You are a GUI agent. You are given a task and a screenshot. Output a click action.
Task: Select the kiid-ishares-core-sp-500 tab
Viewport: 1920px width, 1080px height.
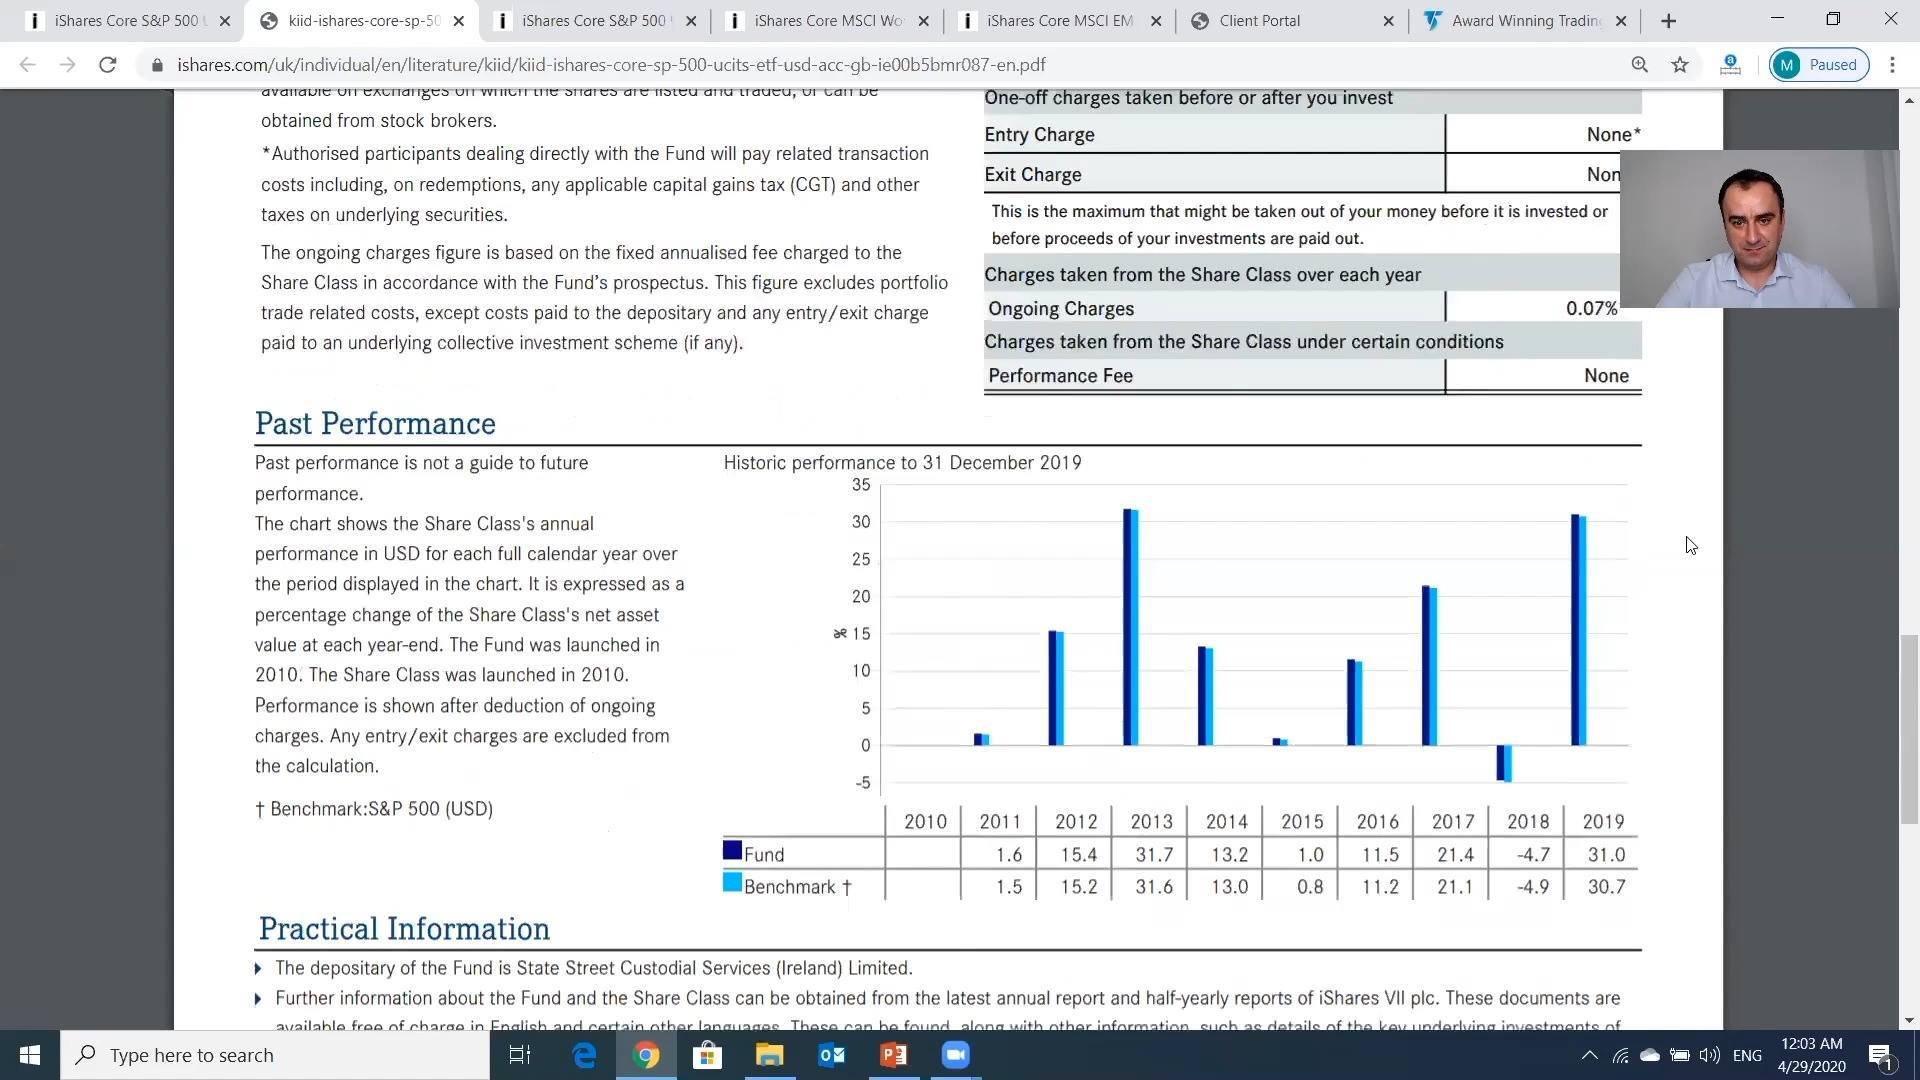click(360, 21)
